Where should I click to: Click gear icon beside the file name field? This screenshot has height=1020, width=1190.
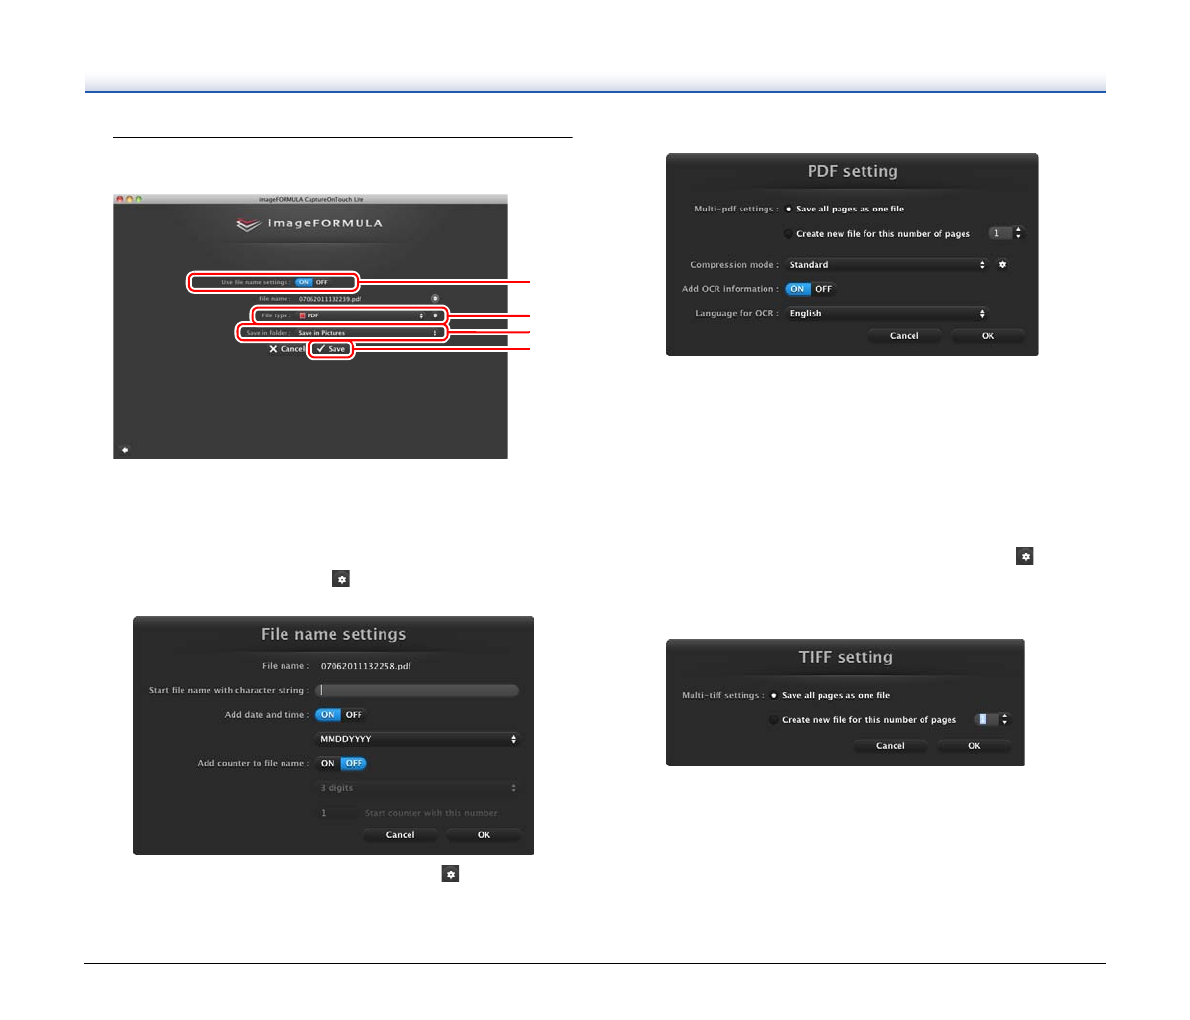tap(435, 298)
